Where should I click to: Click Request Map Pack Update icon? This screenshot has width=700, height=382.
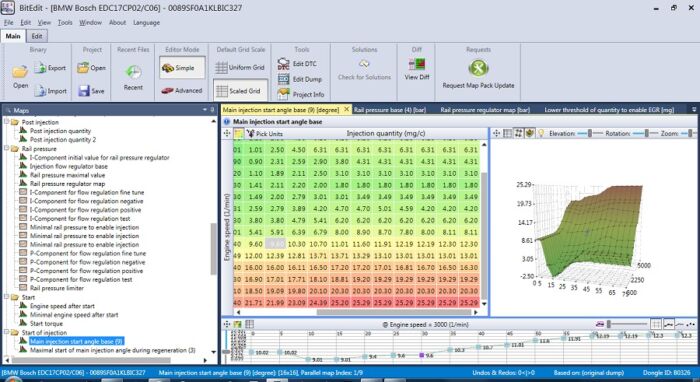pos(478,68)
